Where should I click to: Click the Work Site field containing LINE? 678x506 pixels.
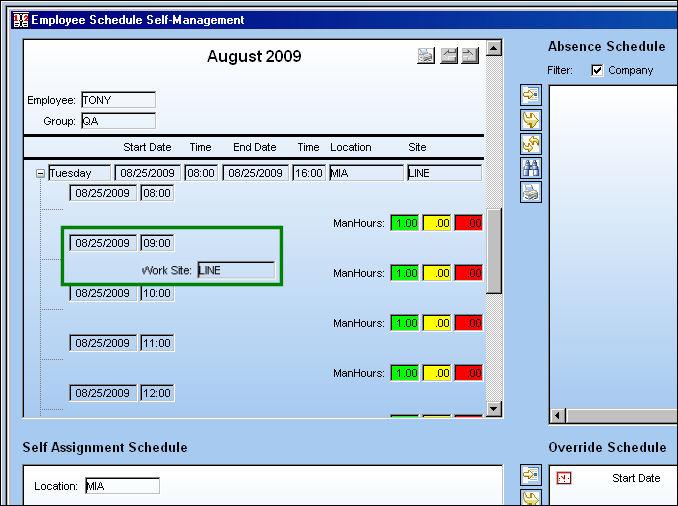(x=236, y=270)
